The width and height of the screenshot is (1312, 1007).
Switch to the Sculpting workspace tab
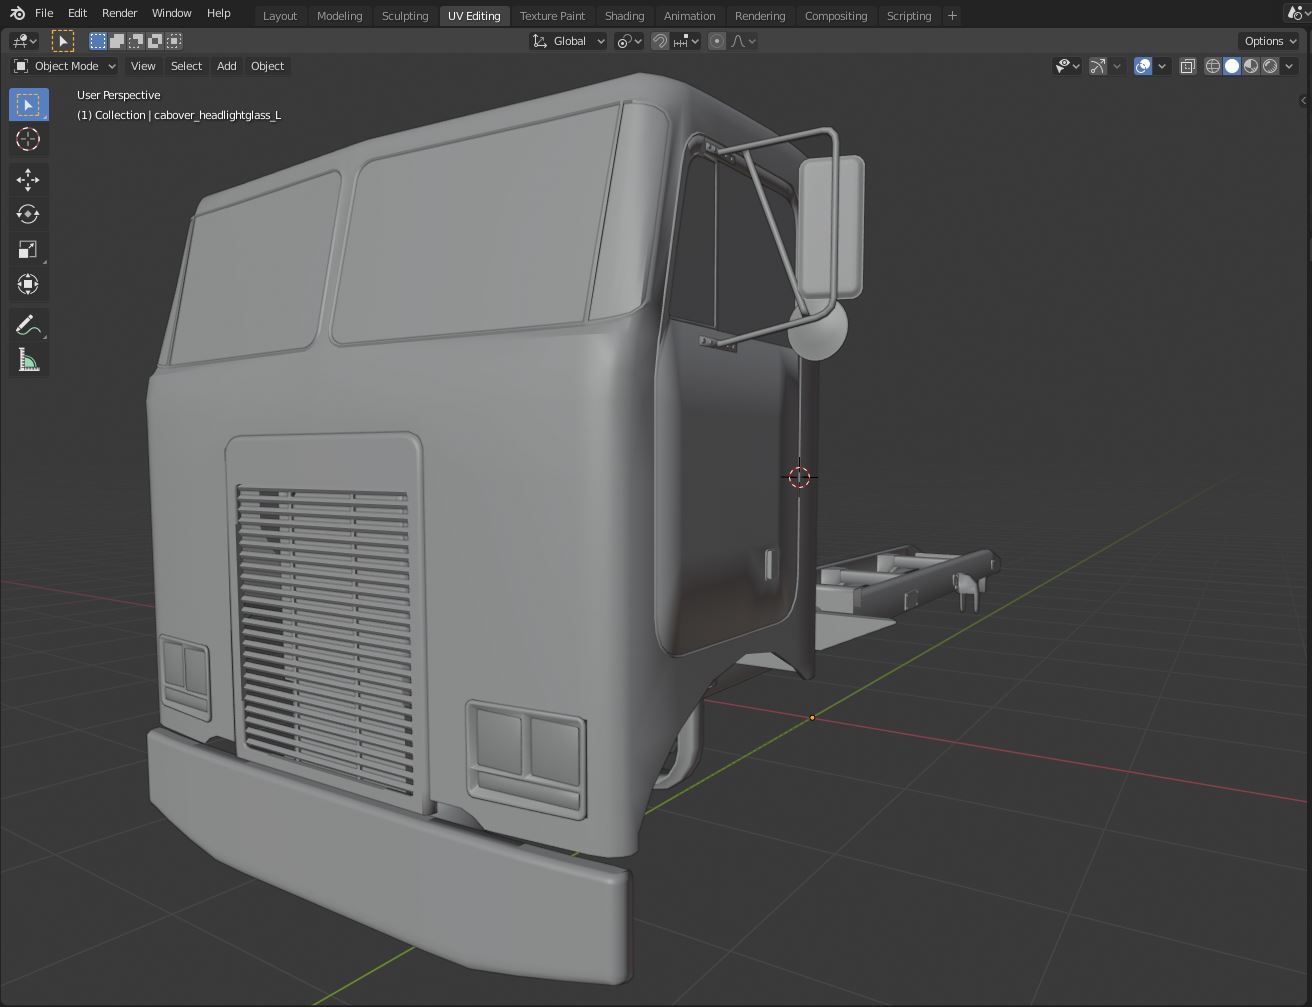pos(405,16)
